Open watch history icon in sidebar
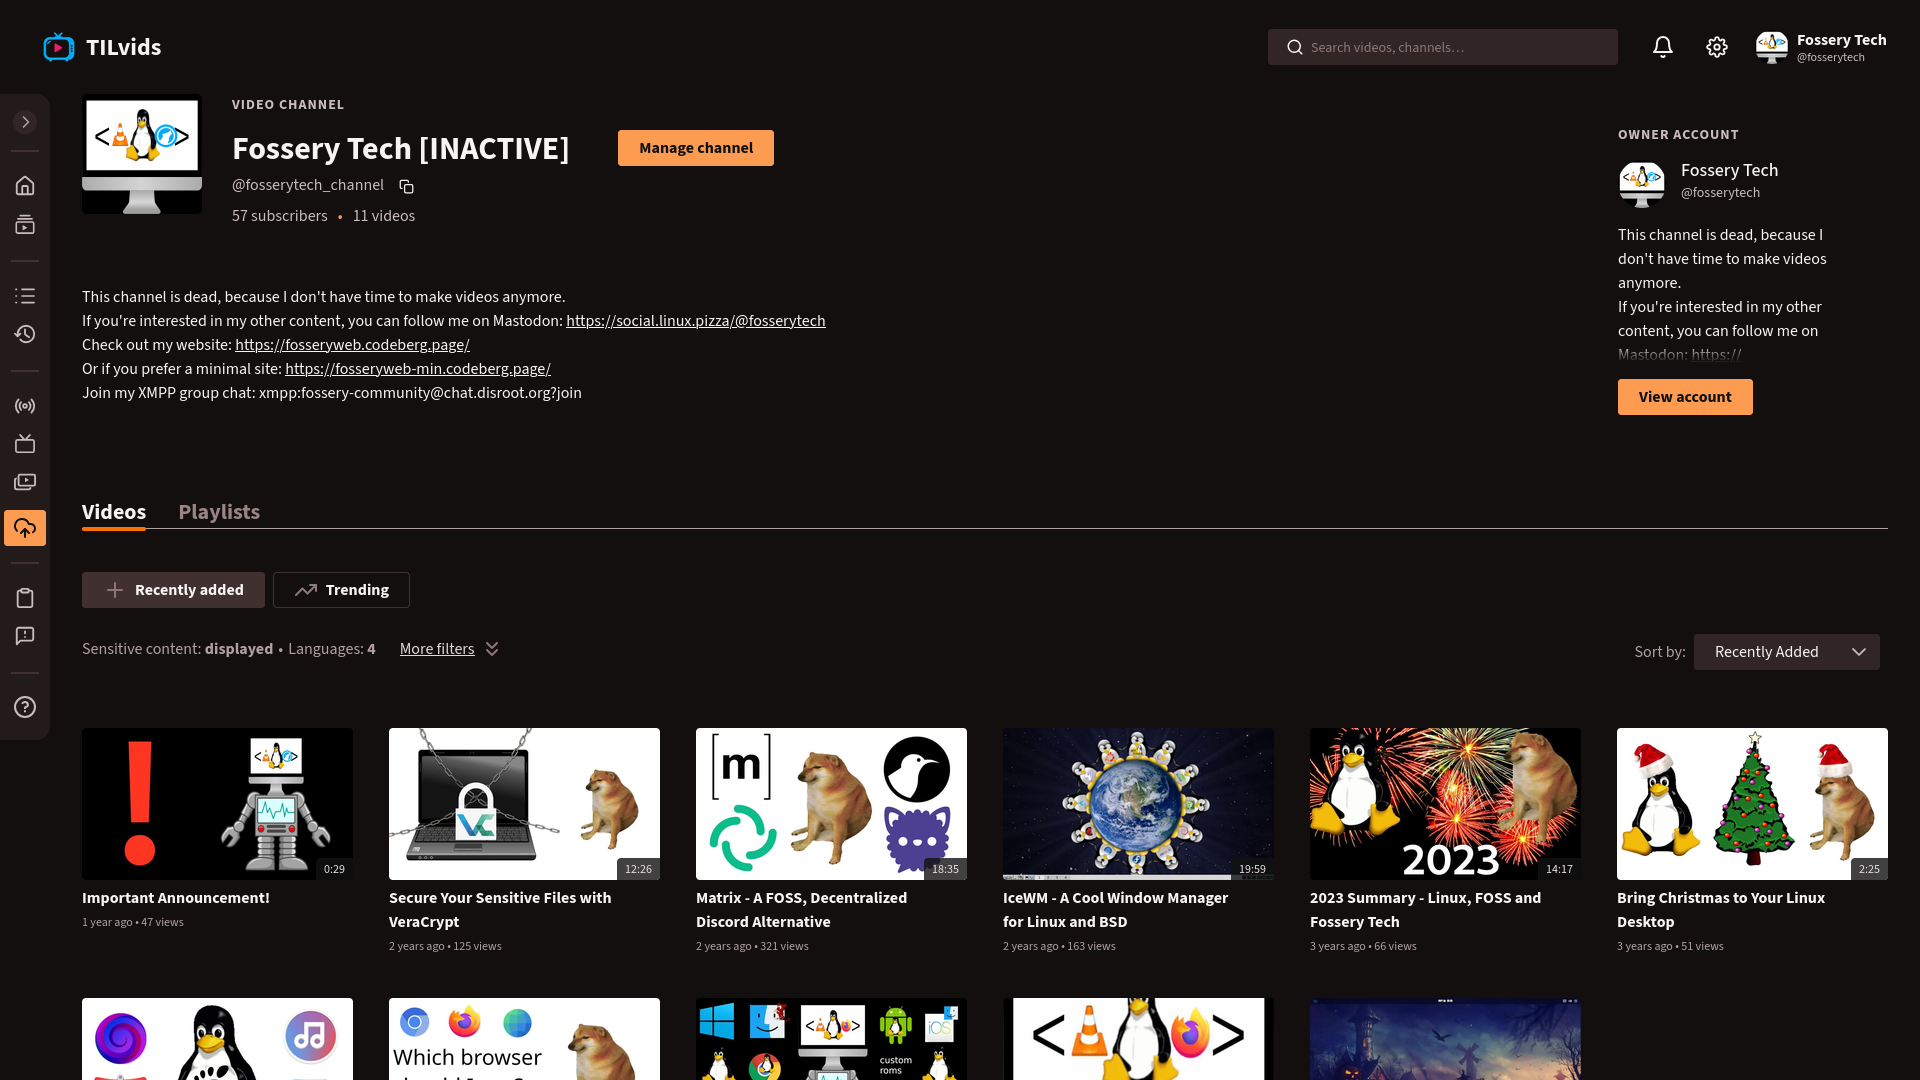The height and width of the screenshot is (1080, 1920). [25, 334]
